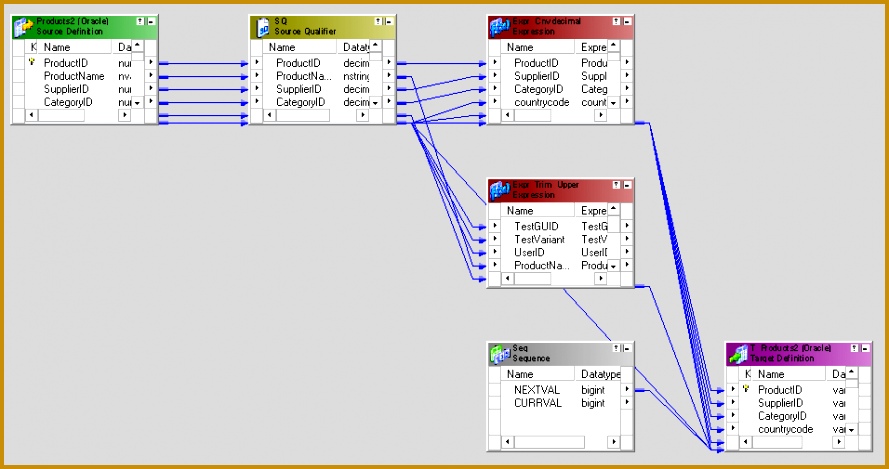Viewport: 889px width, 469px height.
Task: Click the nstring datatype cell in SQ Source Qualifier
Action: click(356, 76)
